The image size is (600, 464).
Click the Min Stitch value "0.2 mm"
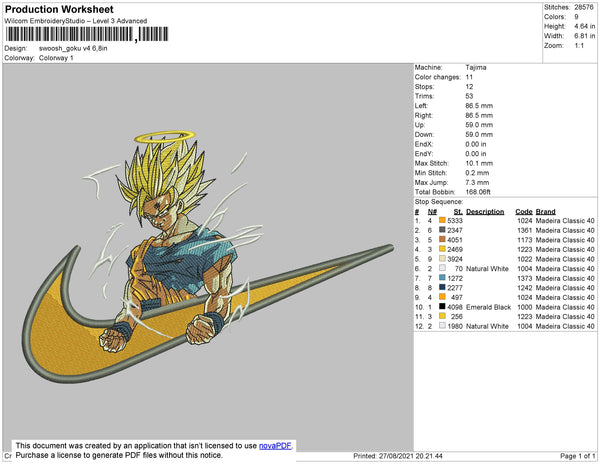[x=478, y=173]
